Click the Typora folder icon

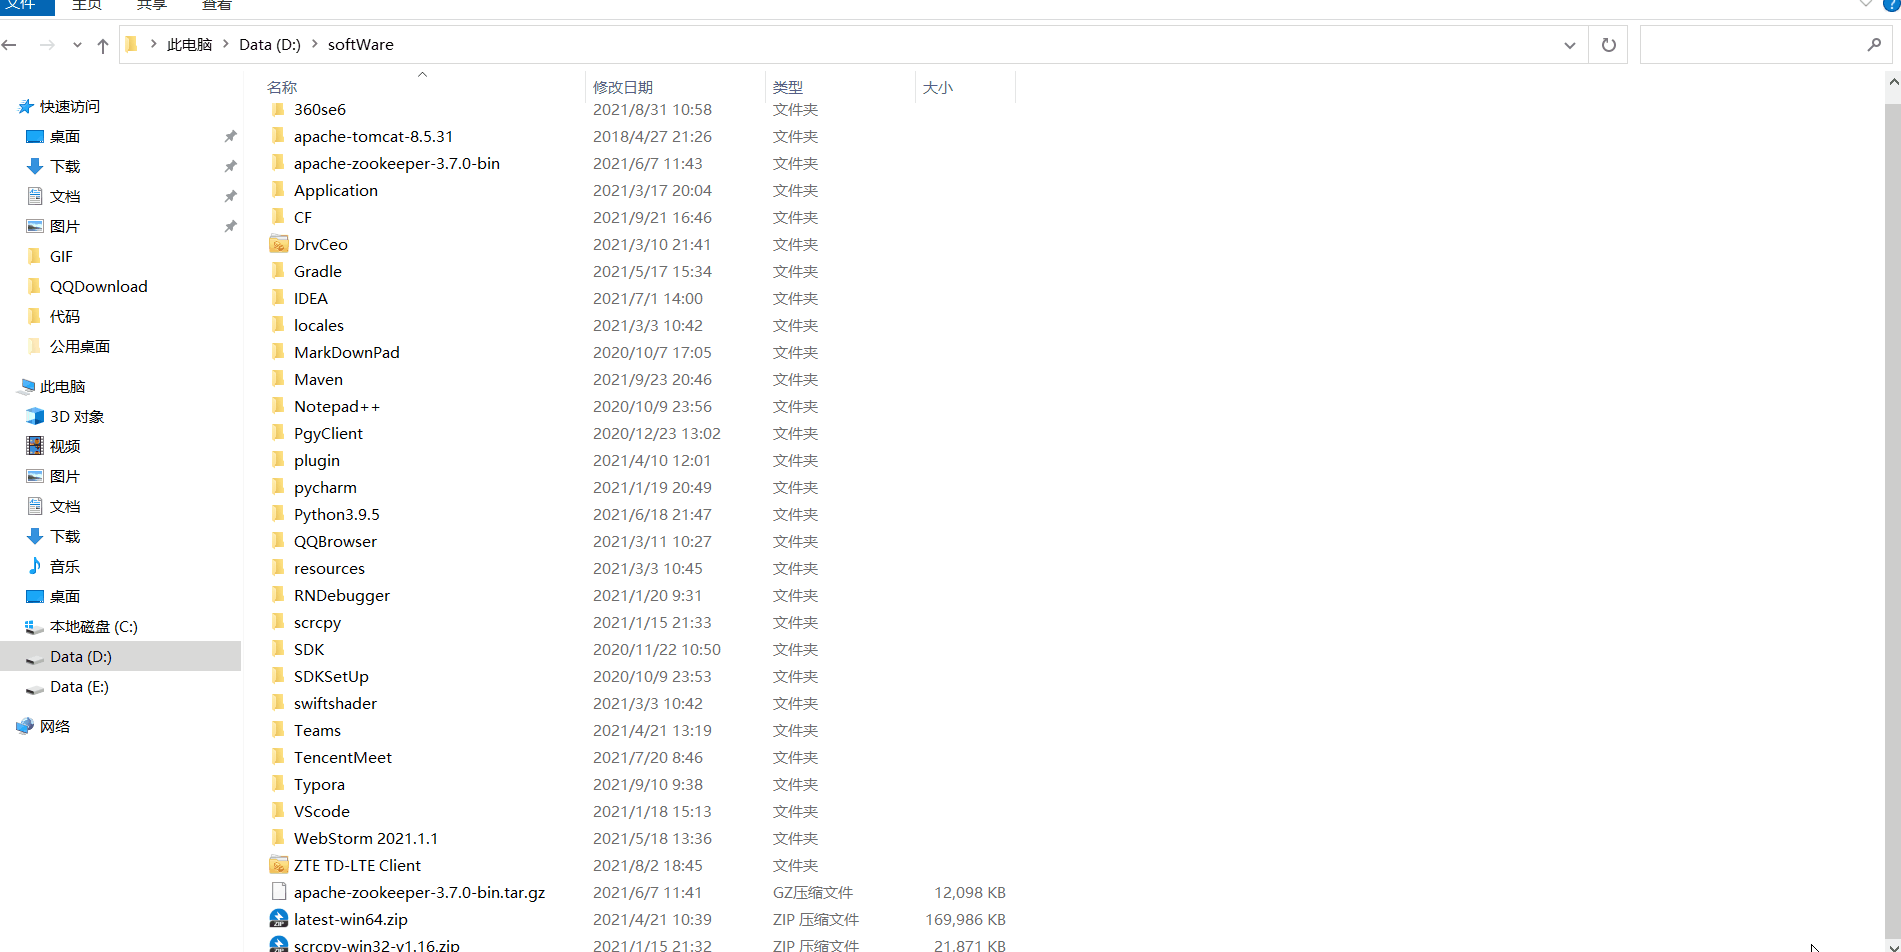[278, 784]
